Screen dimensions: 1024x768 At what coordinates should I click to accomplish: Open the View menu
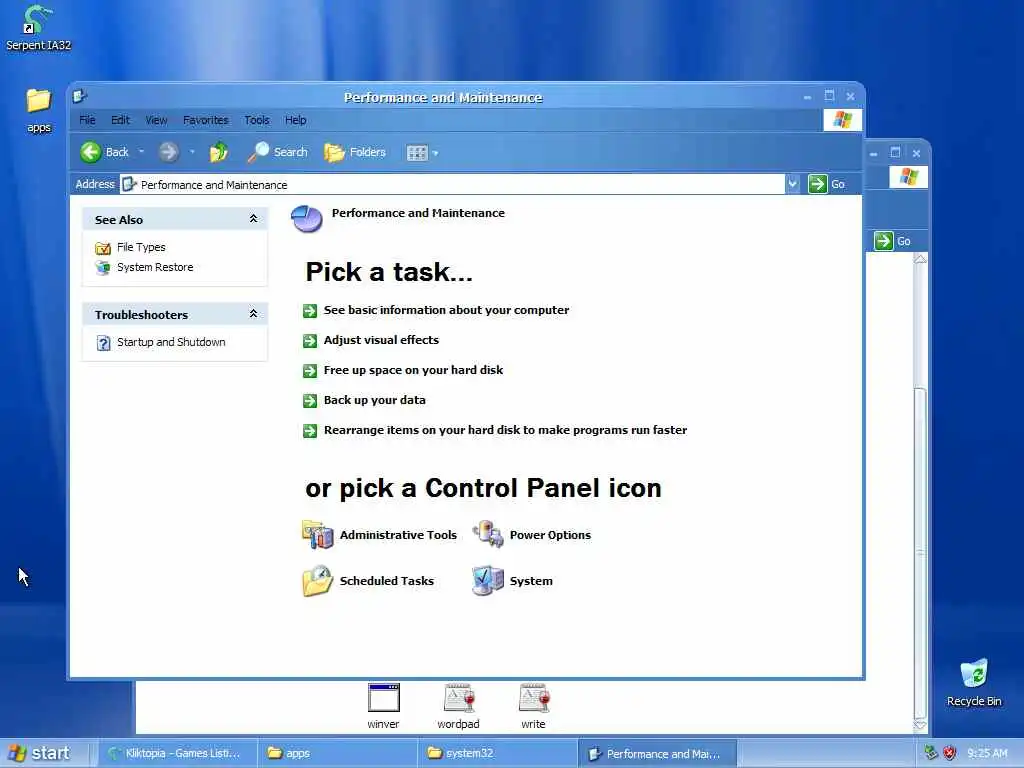(x=156, y=120)
